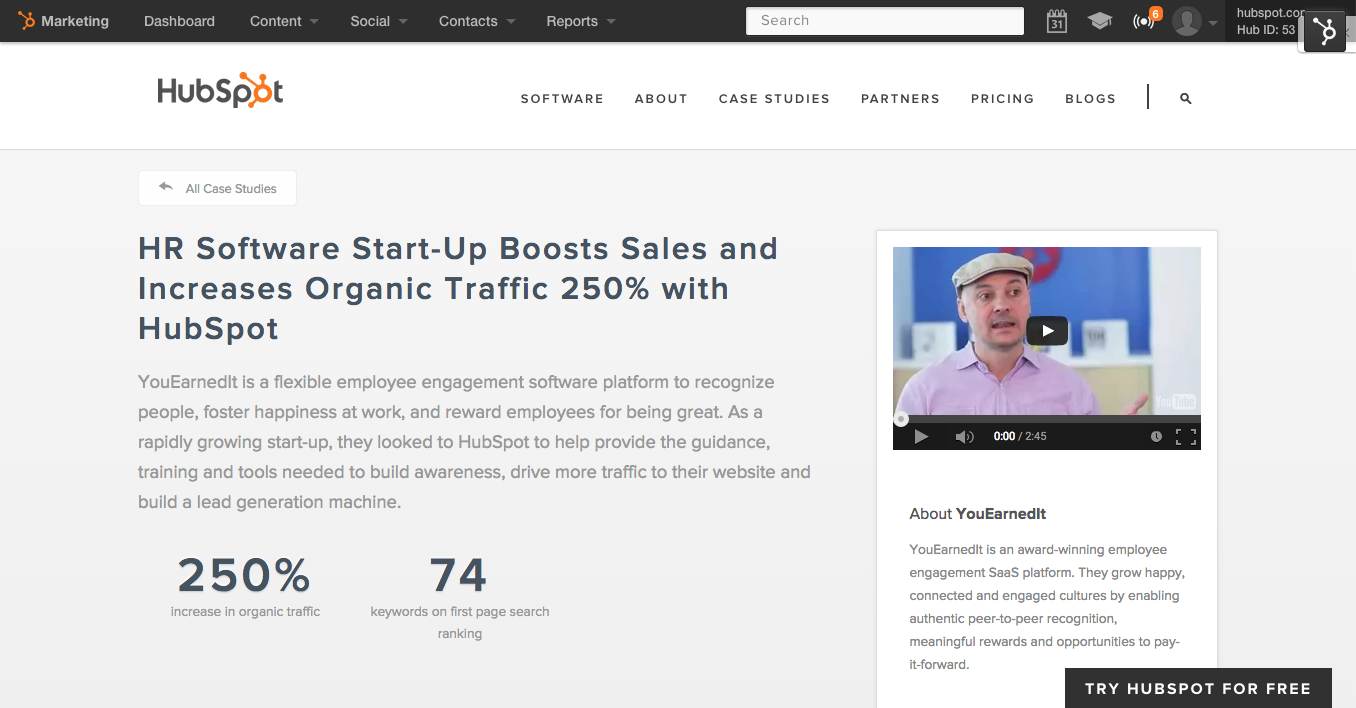1356x708 pixels.
Task: Expand the Social dropdown menu
Action: (x=378, y=21)
